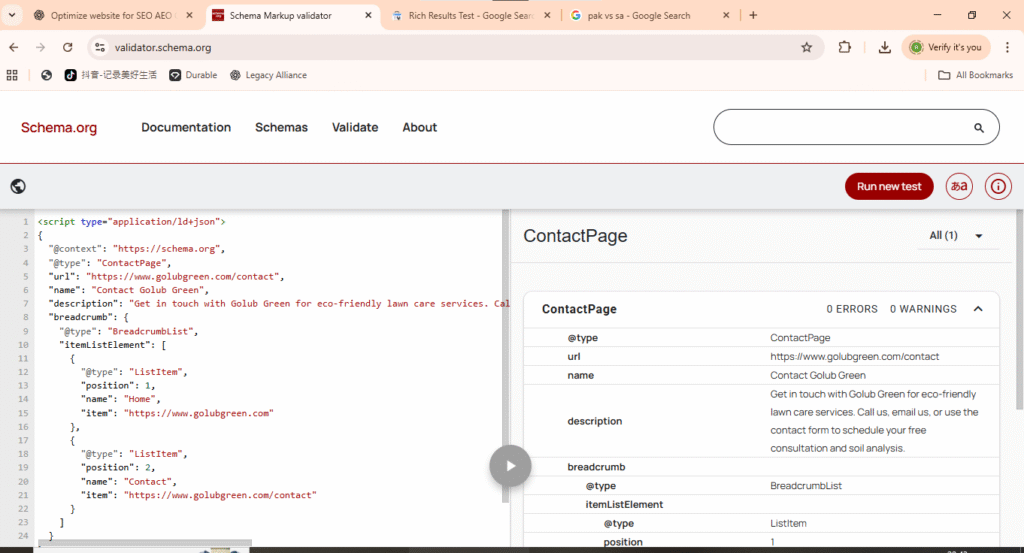Click the code editor vertical scrollbar
Image resolution: width=1024 pixels, height=553 pixels.
click(505, 356)
